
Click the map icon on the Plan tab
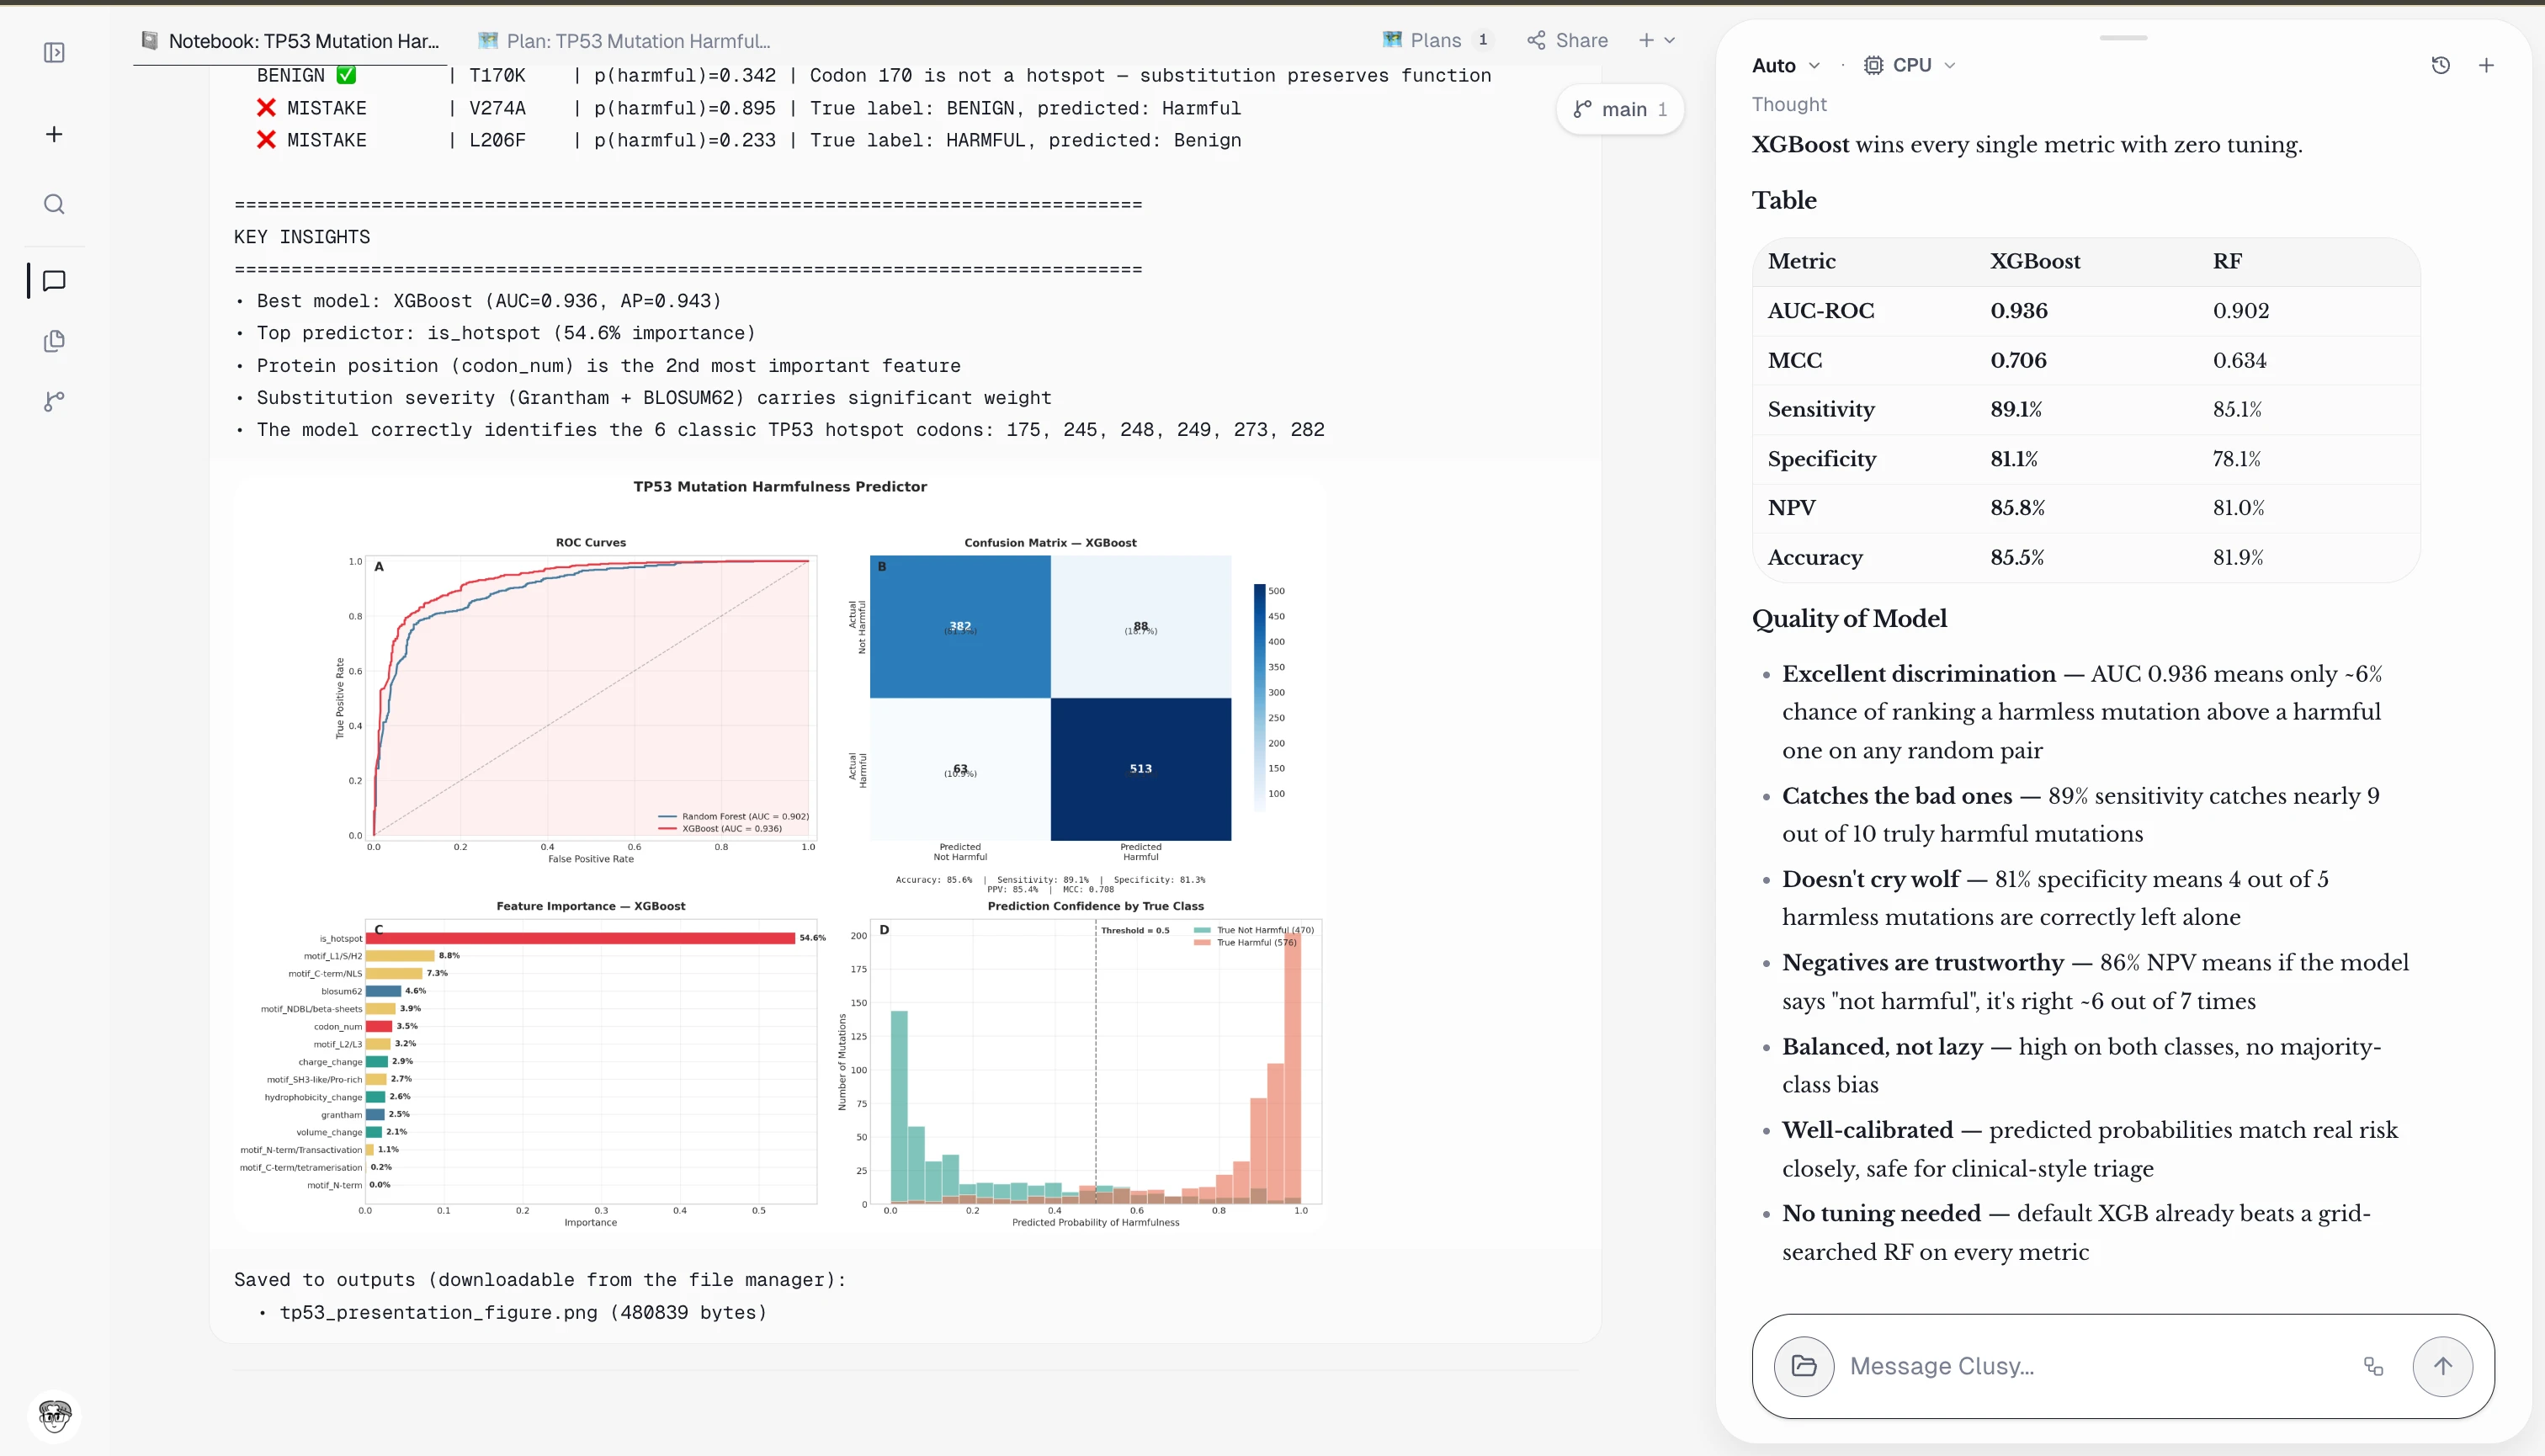[x=488, y=40]
